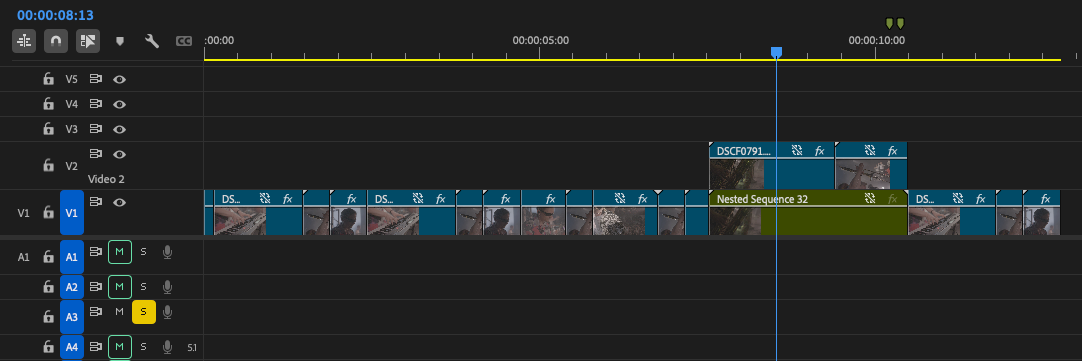
Task: Click the ruler at 00:00:10:00
Action: (876, 40)
